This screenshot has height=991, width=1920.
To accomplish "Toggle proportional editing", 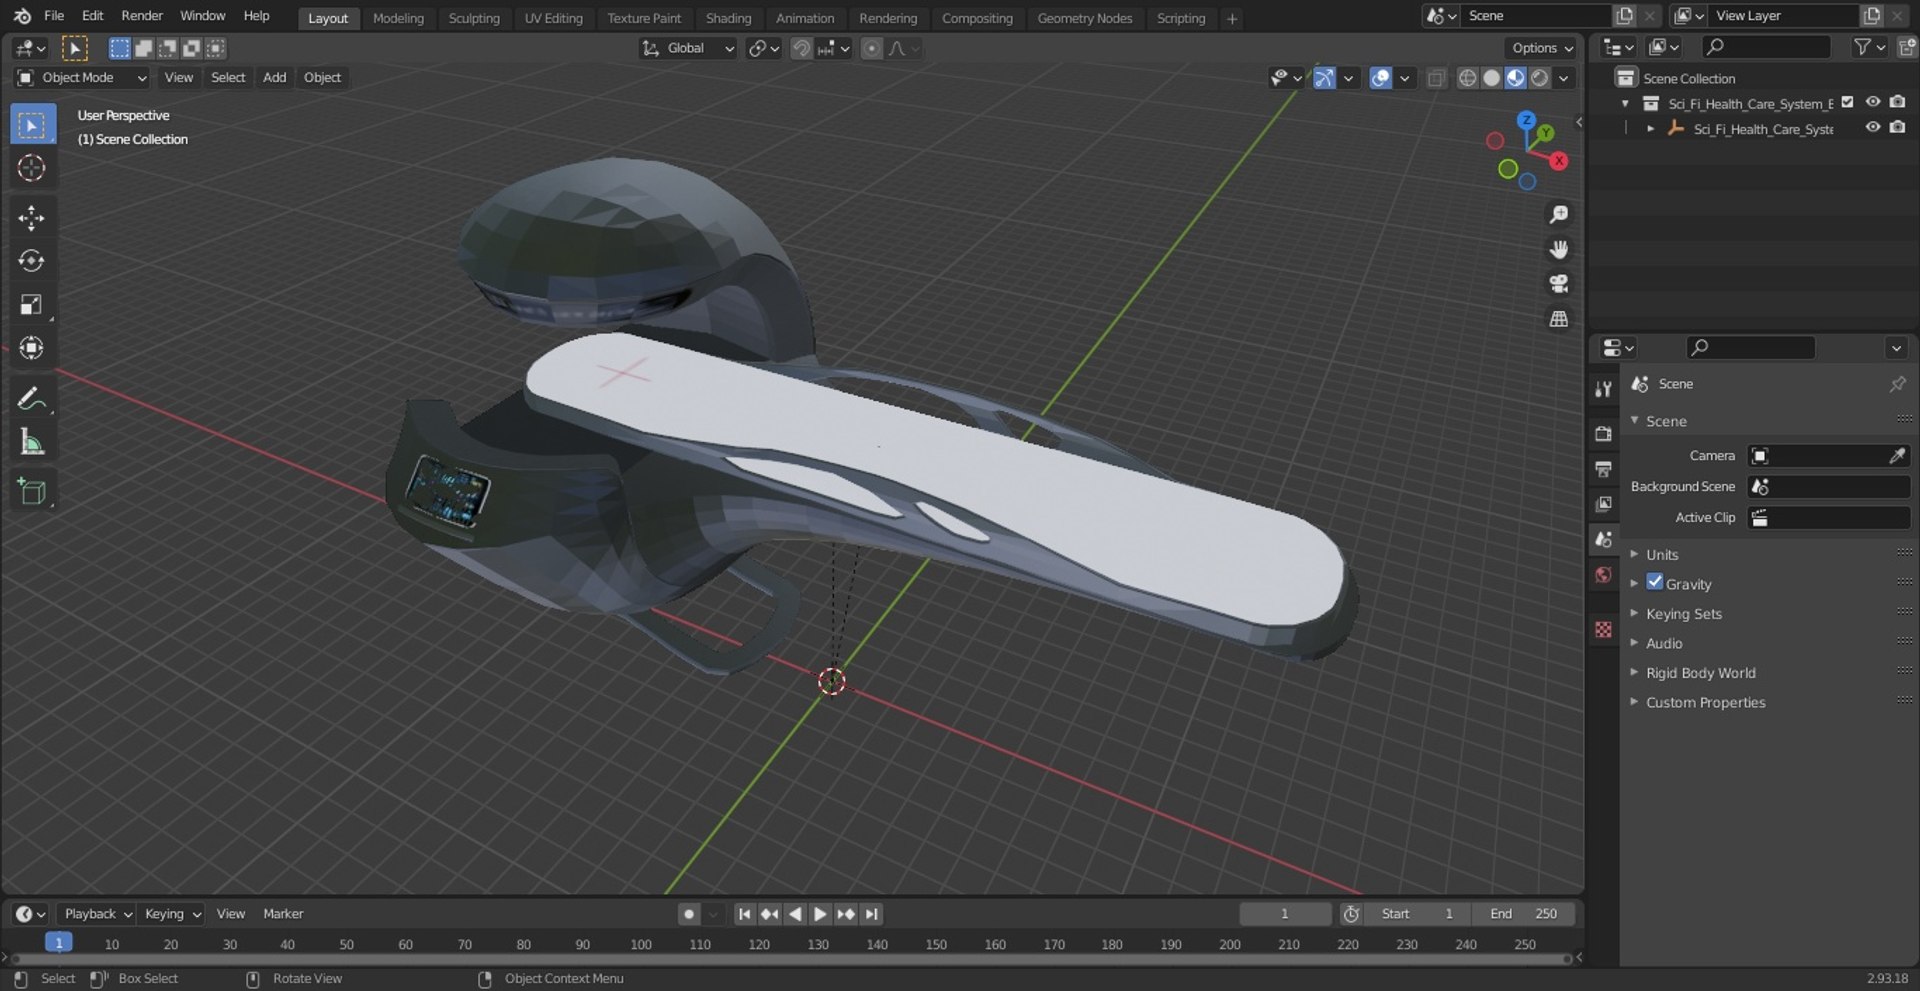I will 872,48.
